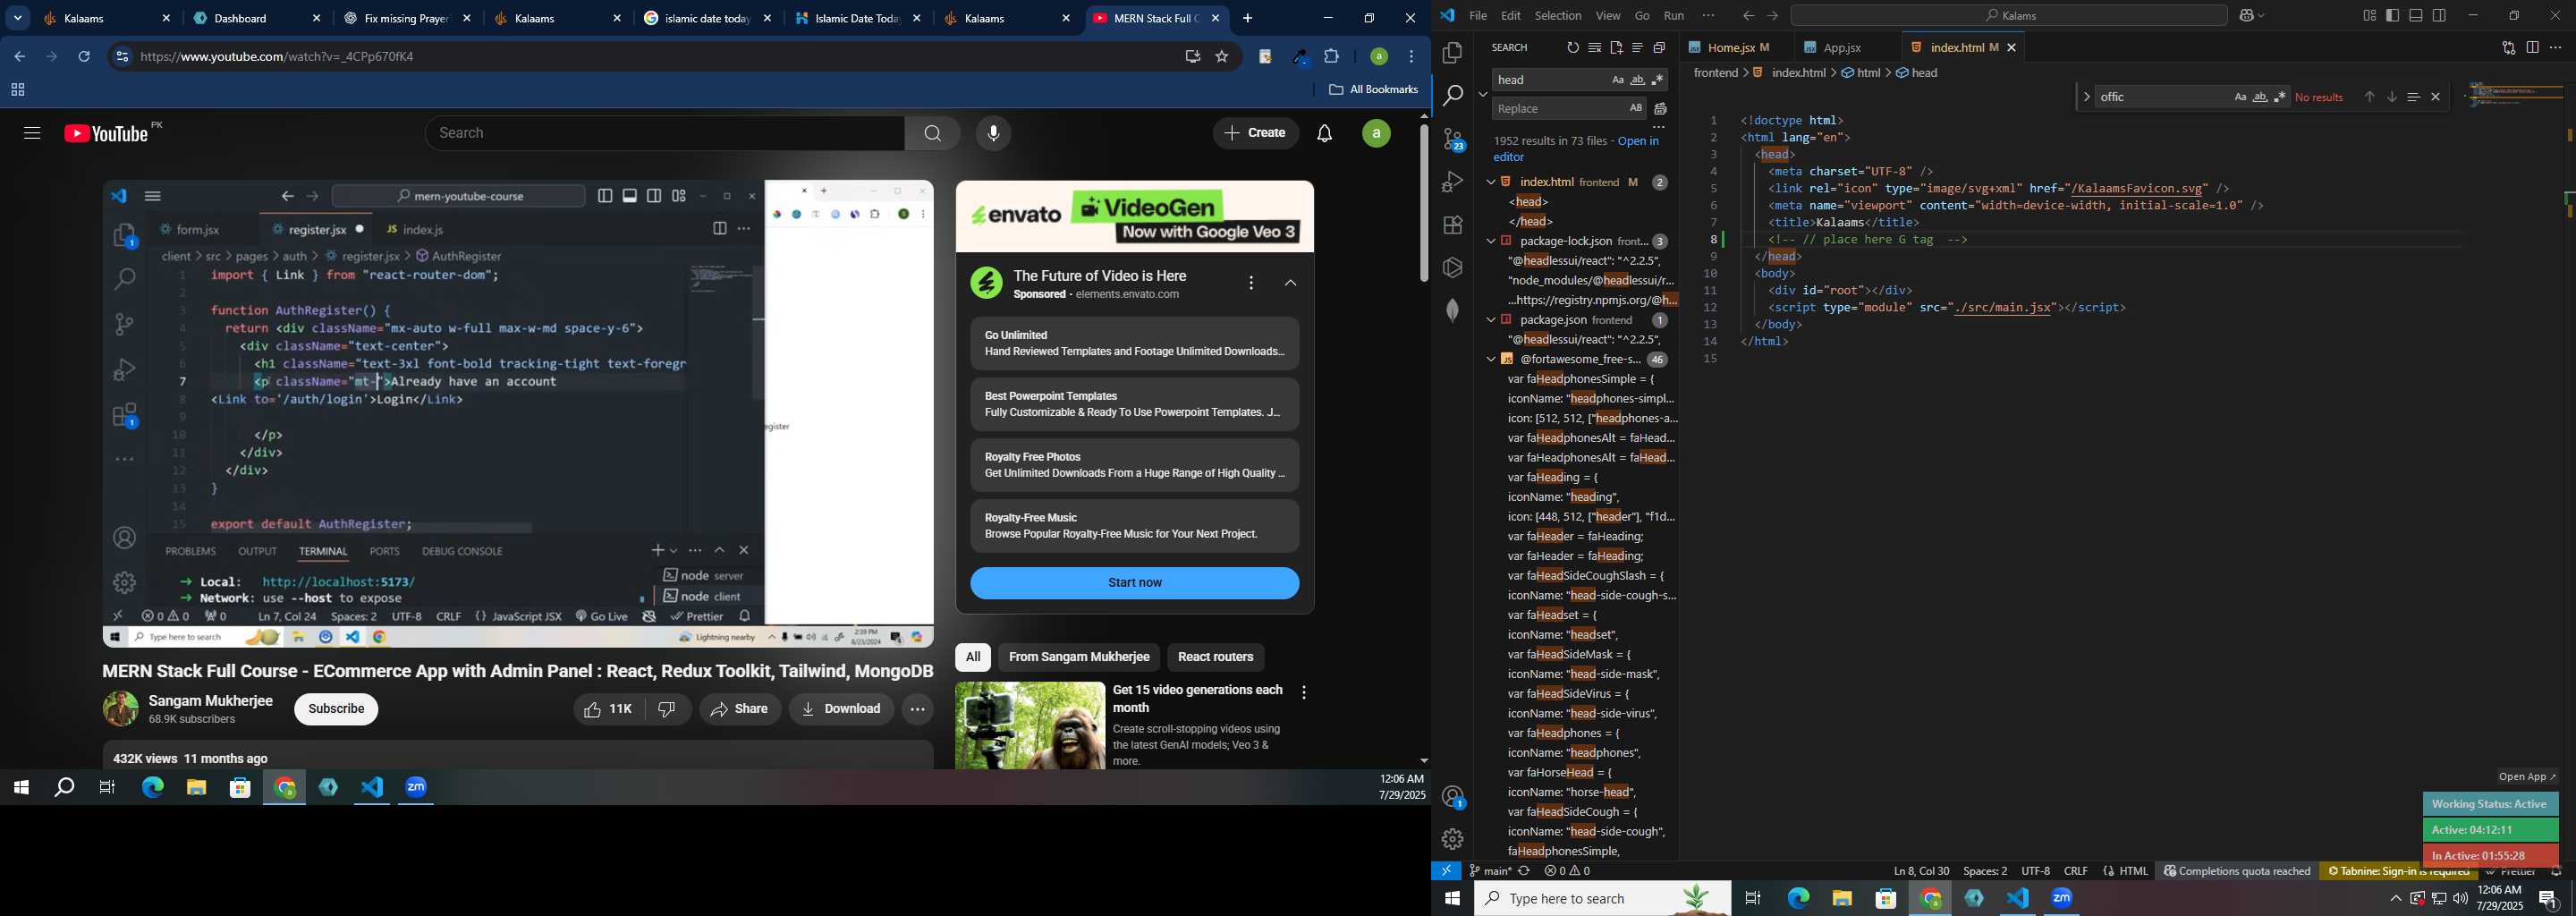The image size is (2576, 916).
Task: Close the editor find widget
Action: [2436, 97]
